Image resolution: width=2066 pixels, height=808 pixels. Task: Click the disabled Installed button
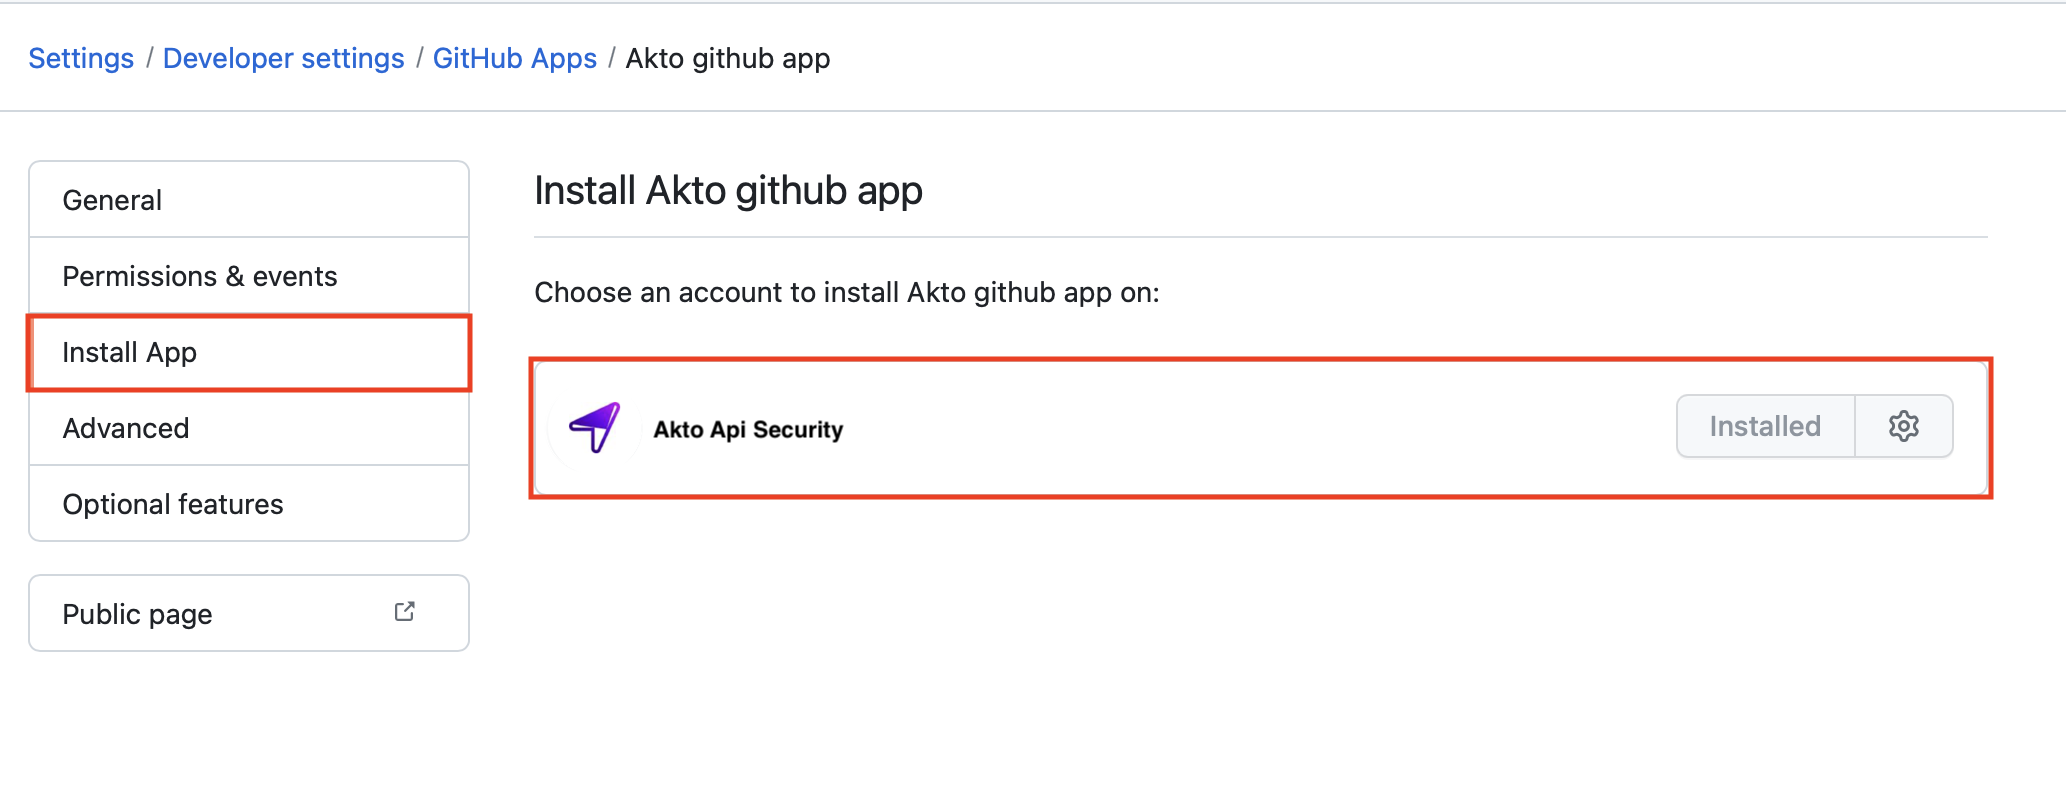tap(1765, 426)
